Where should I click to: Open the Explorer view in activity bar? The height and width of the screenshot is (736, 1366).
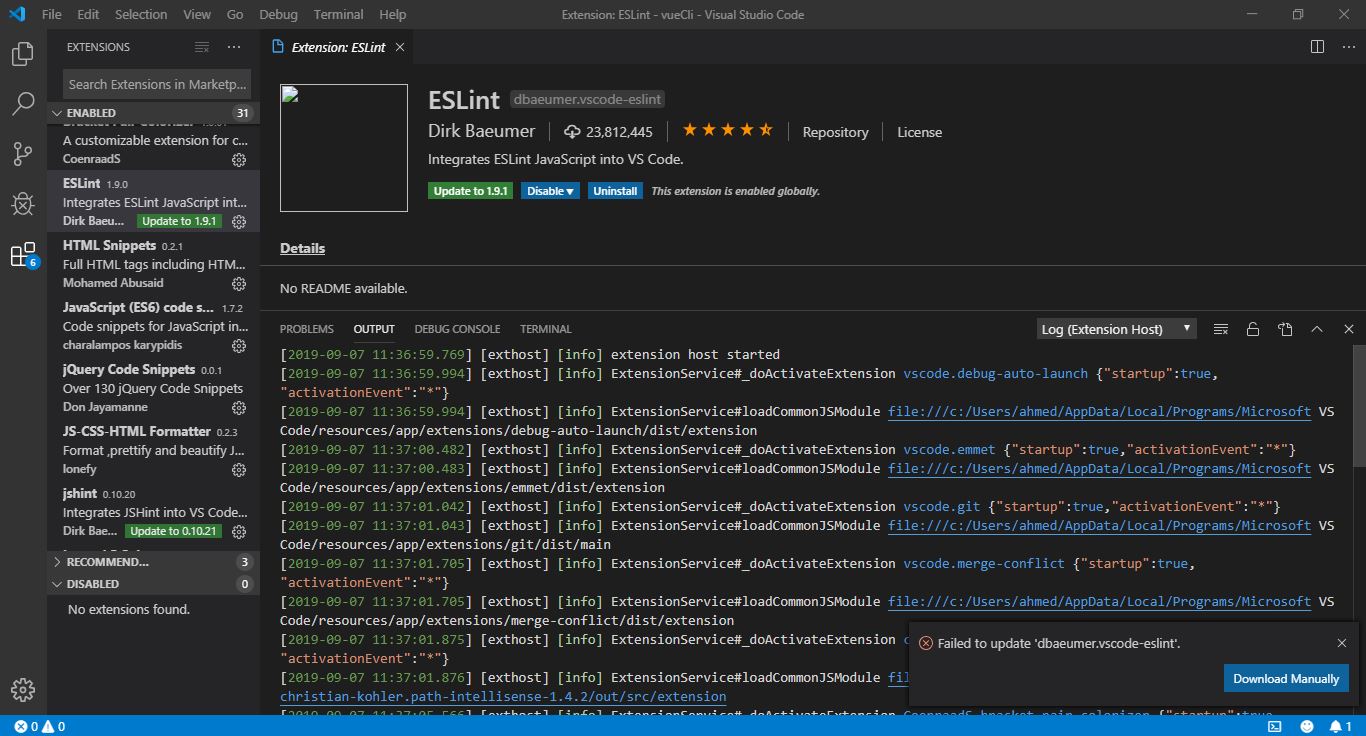pyautogui.click(x=23, y=54)
